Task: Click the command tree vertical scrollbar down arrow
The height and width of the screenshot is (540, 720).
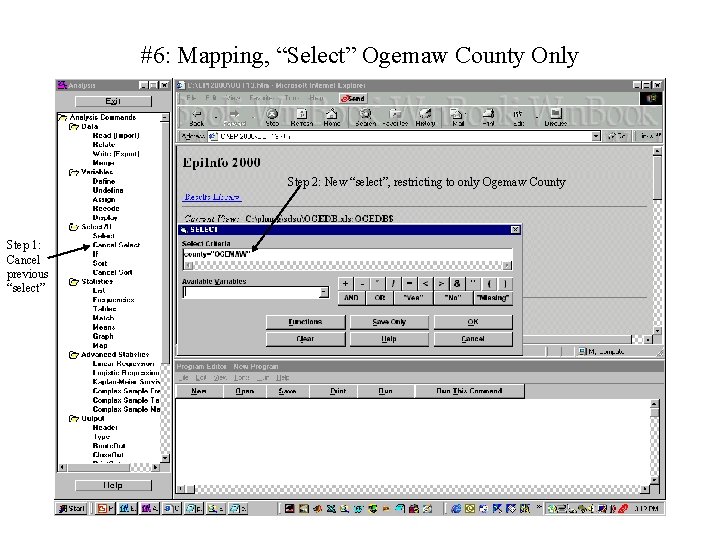Action: (165, 458)
